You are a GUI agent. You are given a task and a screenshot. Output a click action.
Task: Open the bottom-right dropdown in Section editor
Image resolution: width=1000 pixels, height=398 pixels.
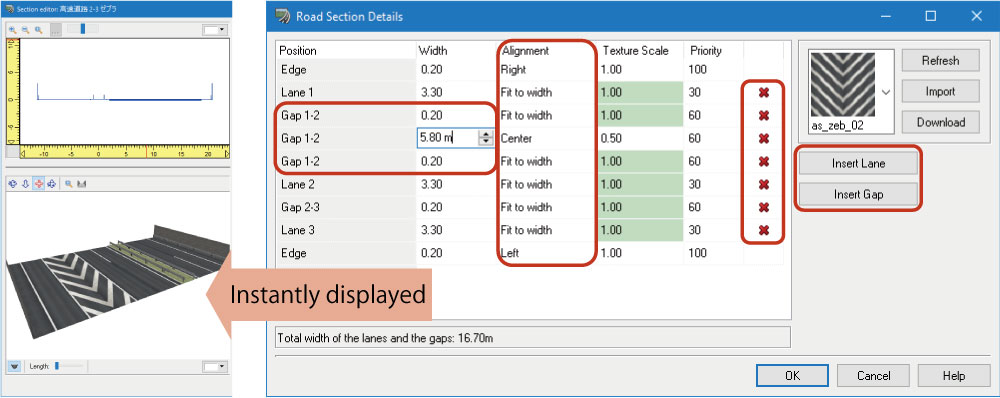[214, 367]
